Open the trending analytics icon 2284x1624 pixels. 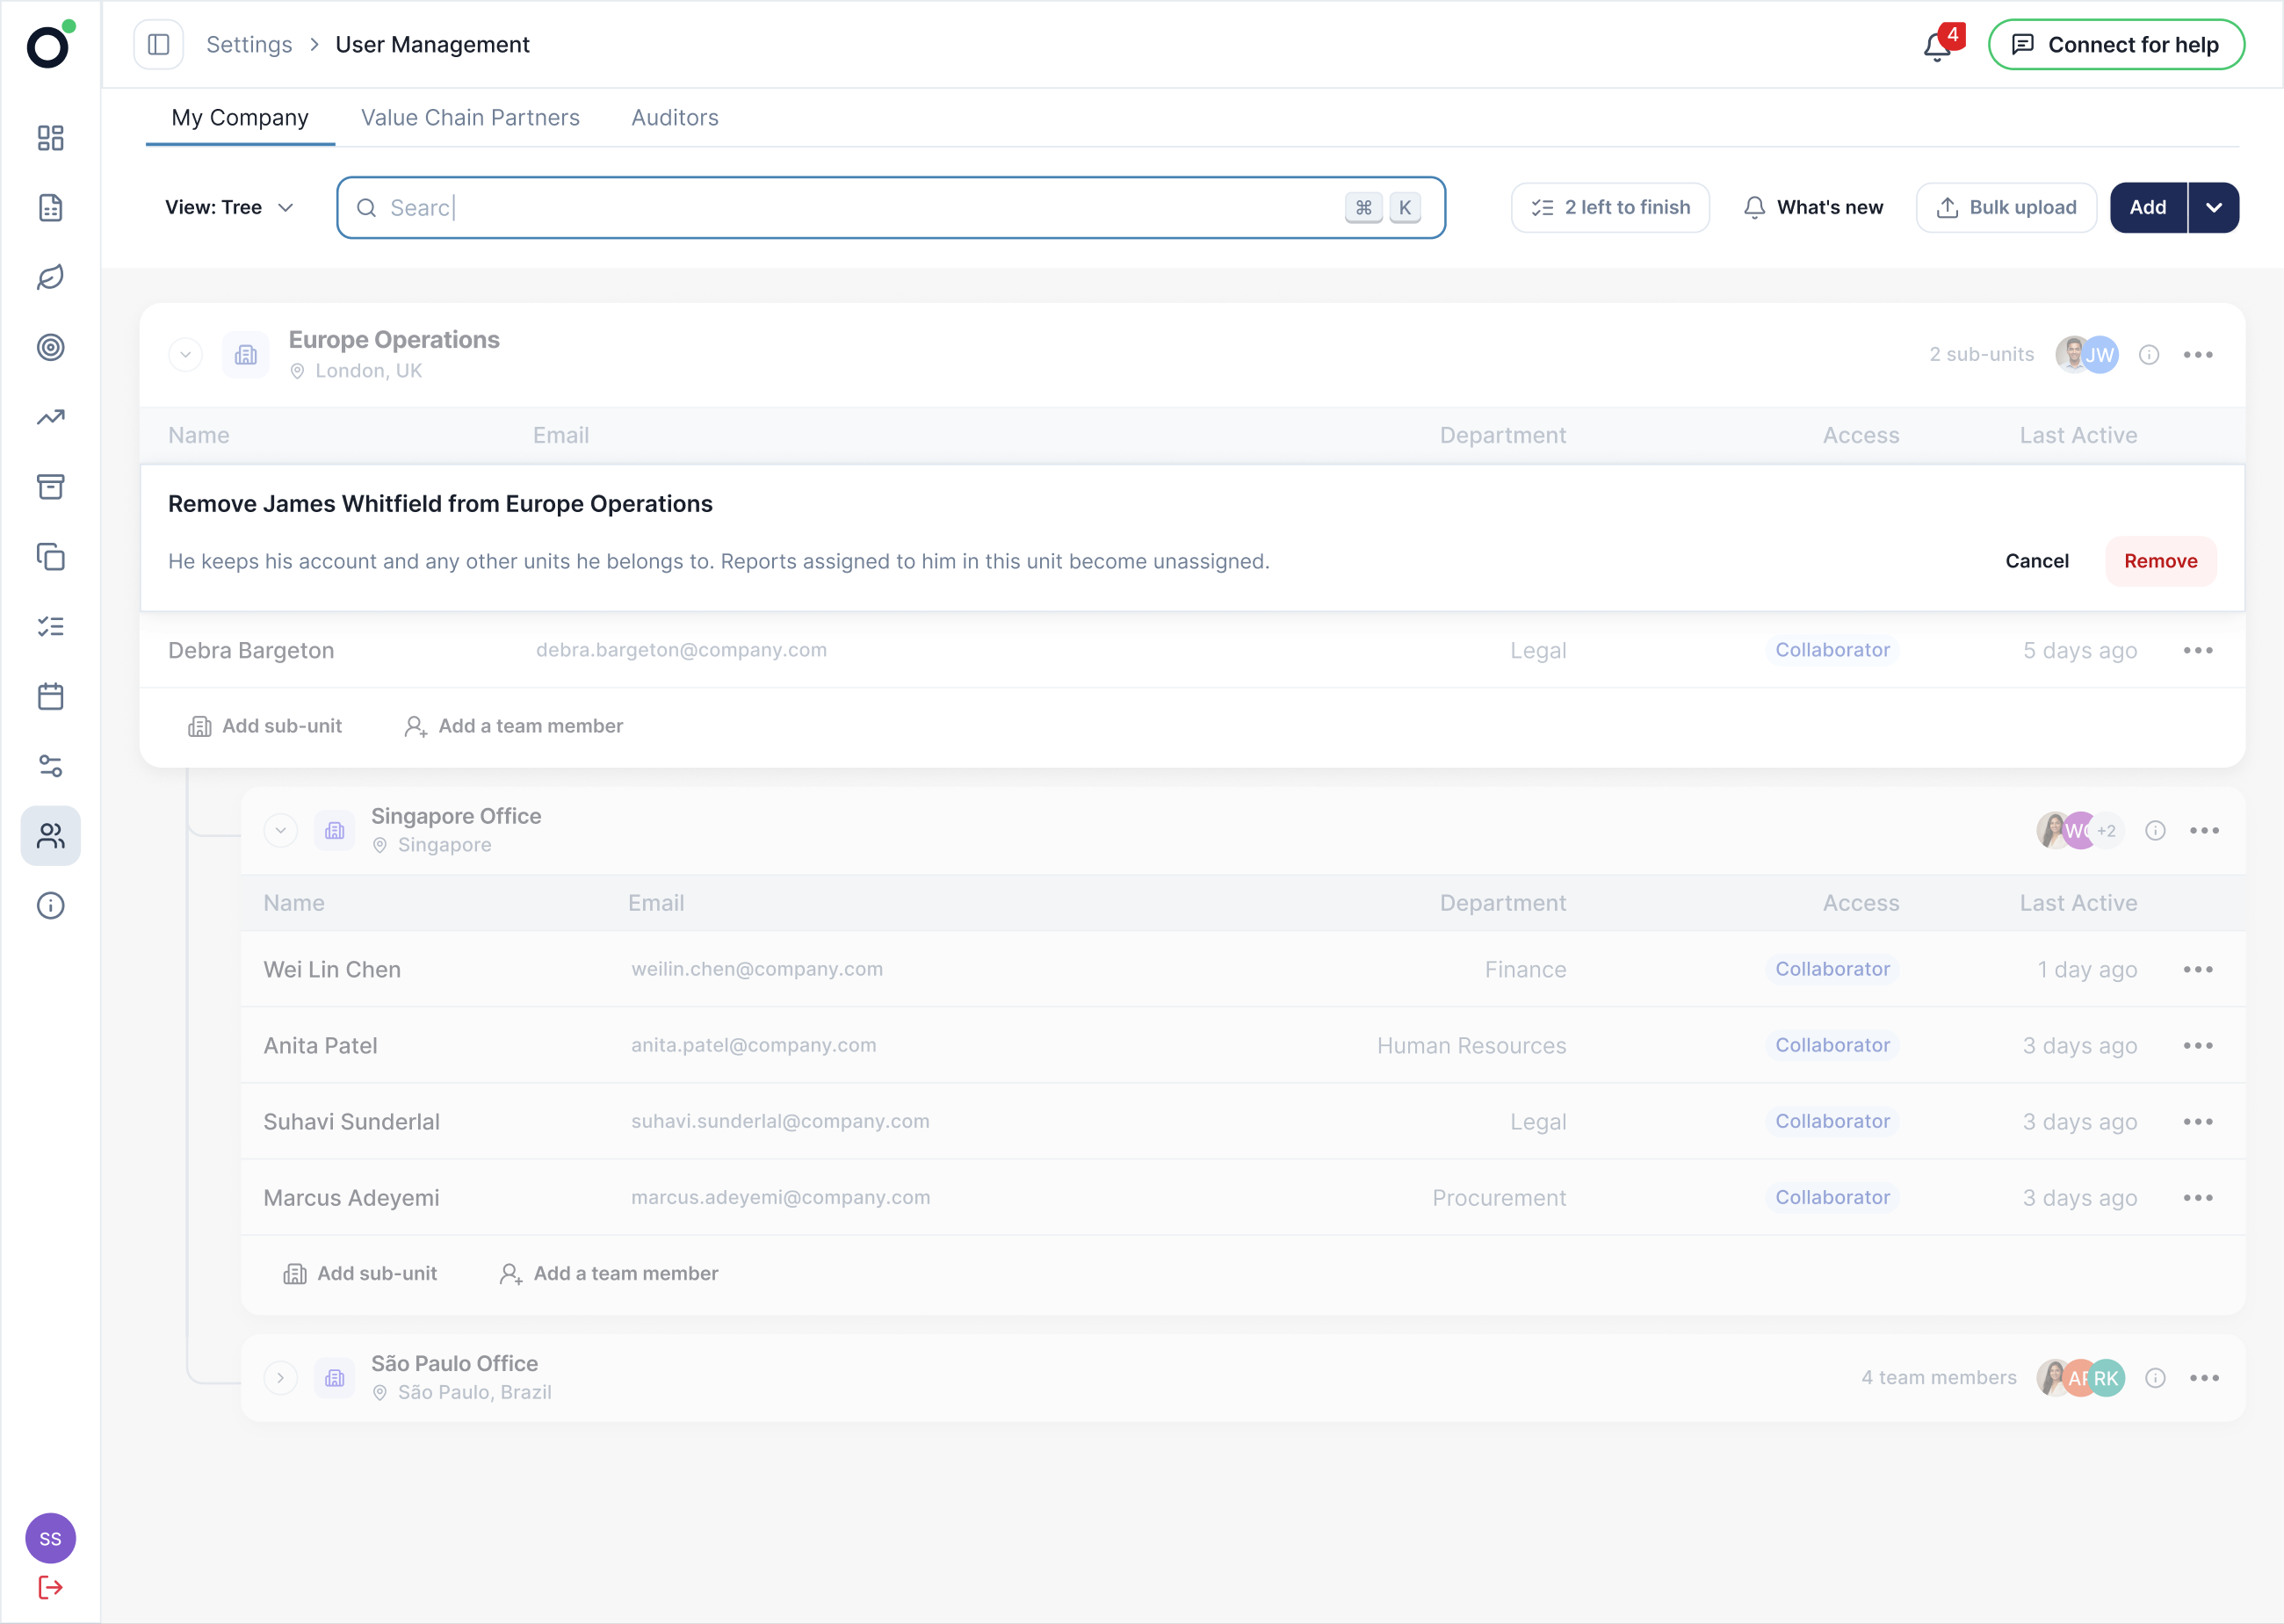[51, 418]
